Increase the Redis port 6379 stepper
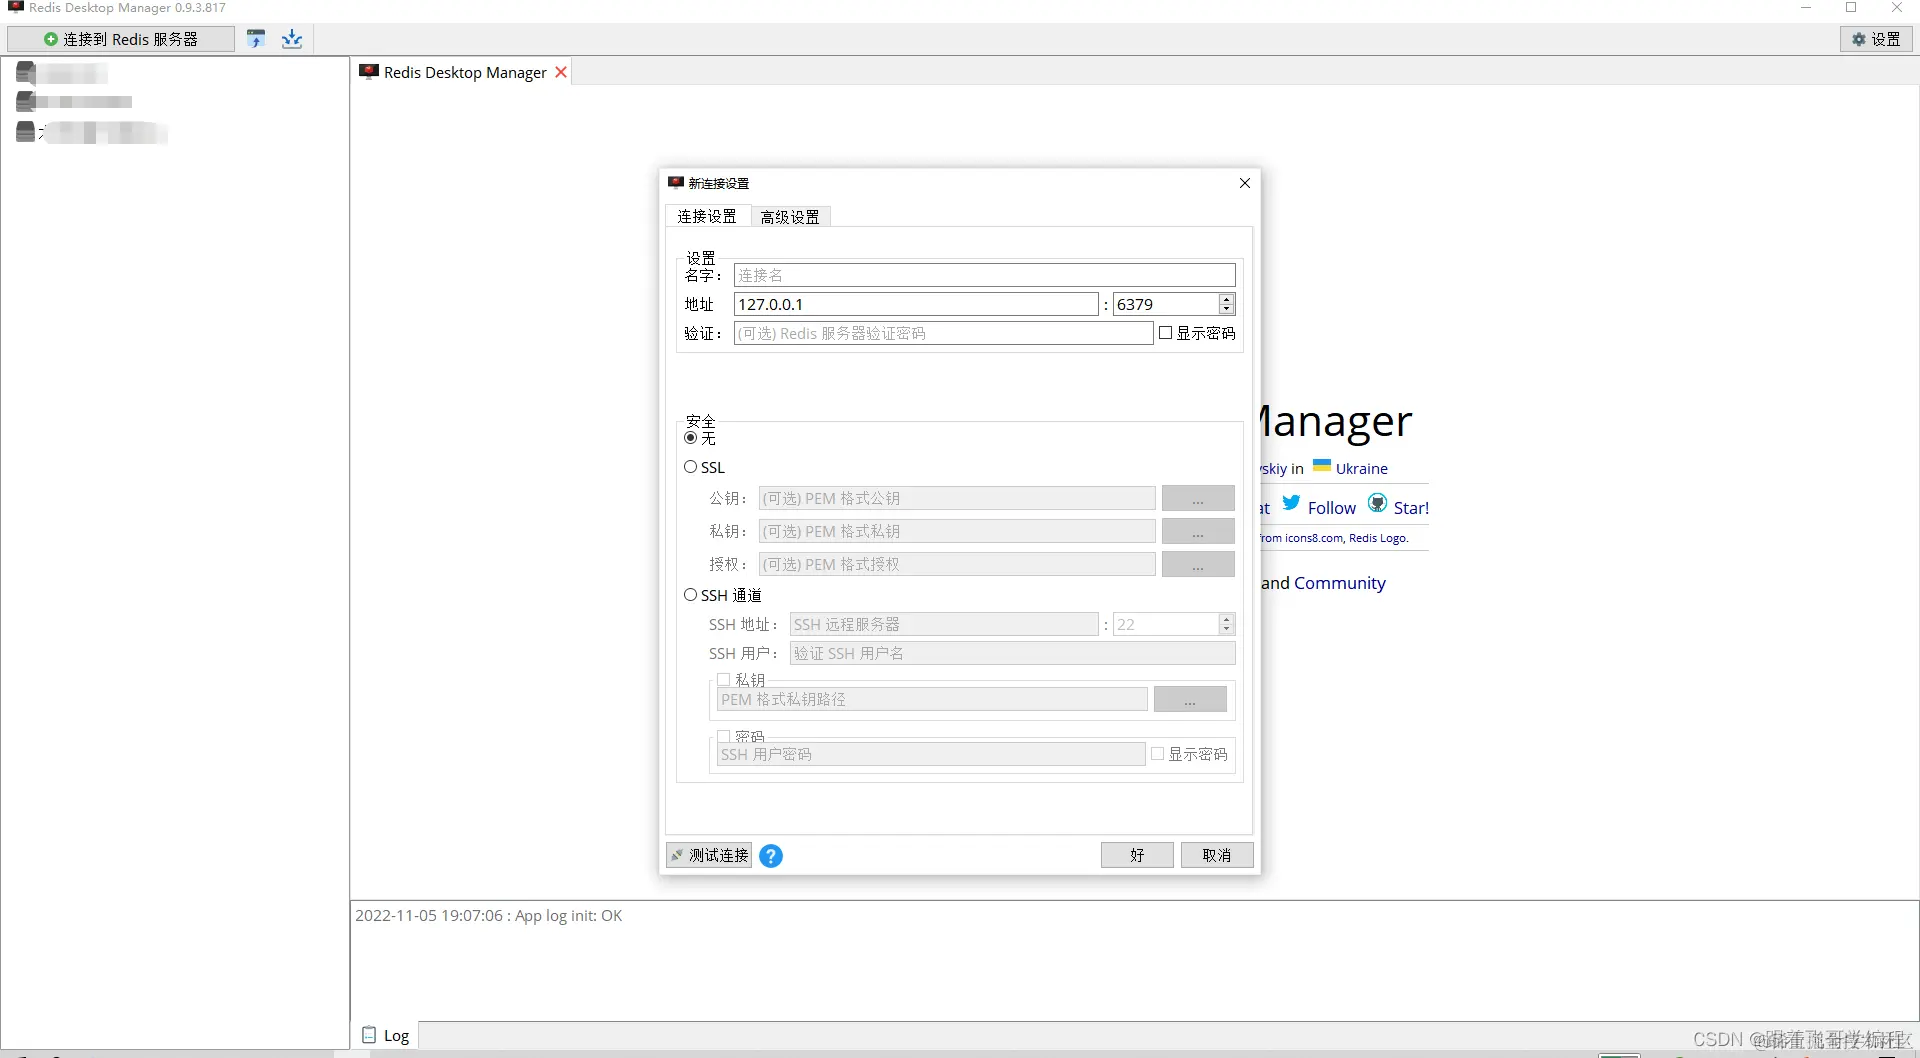The width and height of the screenshot is (1920, 1058). pos(1227,299)
